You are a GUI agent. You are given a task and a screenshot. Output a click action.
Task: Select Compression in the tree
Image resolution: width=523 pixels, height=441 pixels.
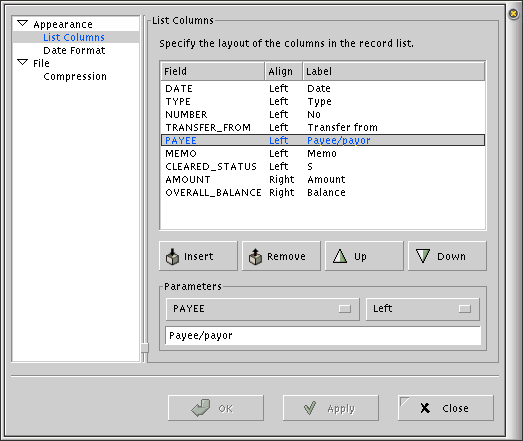click(x=75, y=76)
